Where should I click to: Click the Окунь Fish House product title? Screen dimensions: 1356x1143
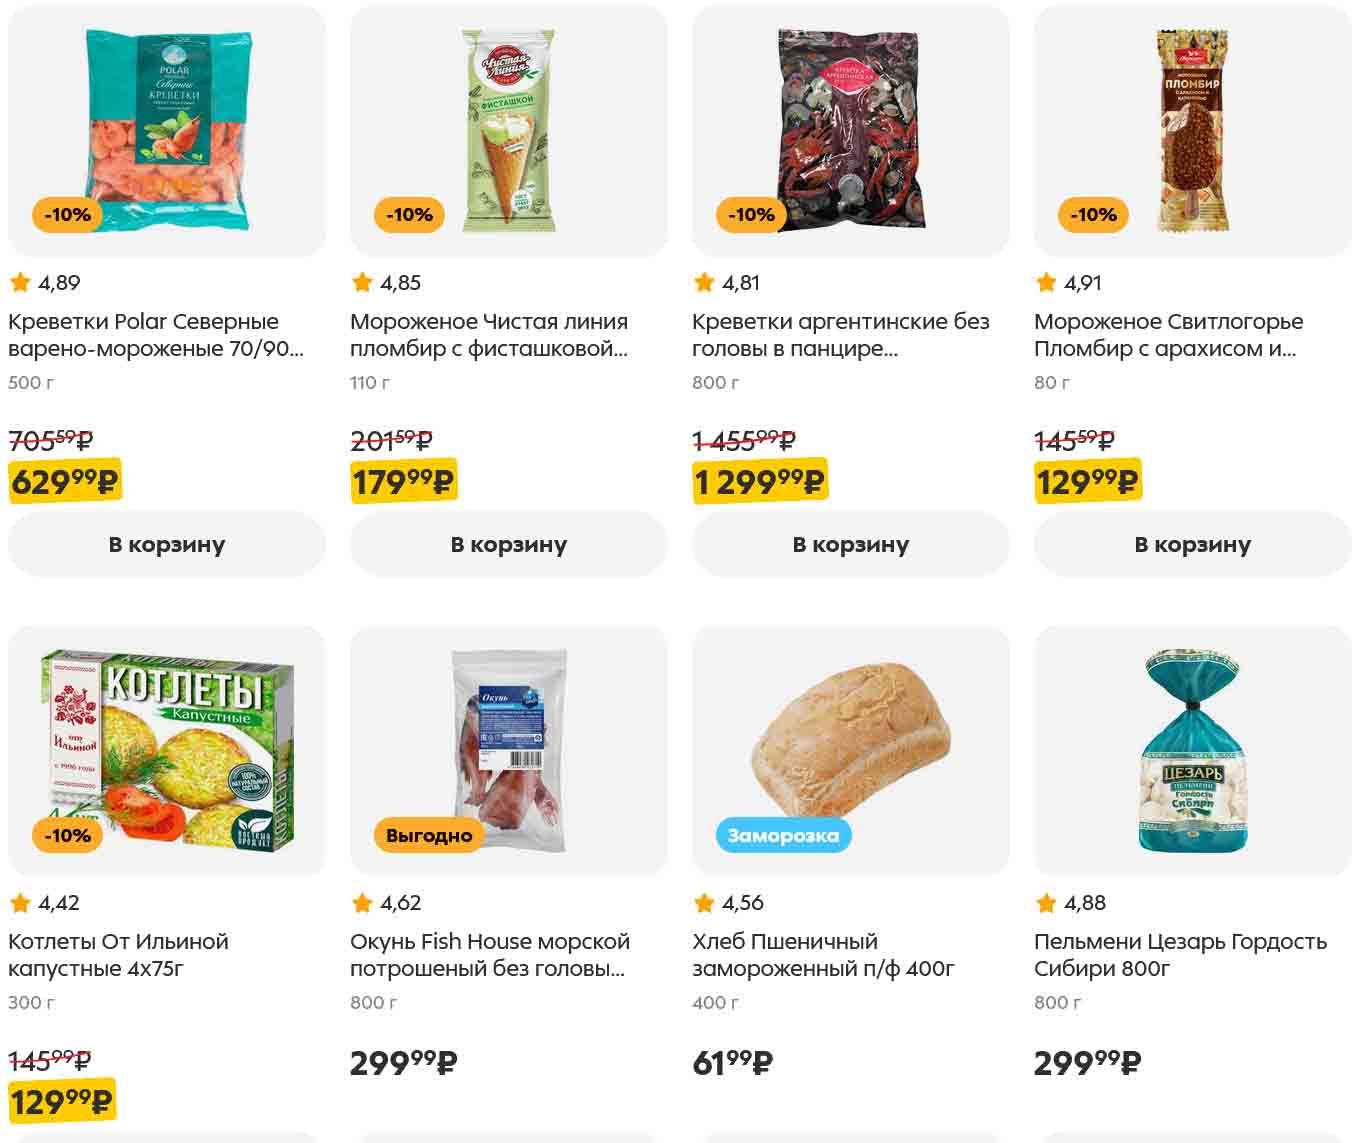[x=489, y=955]
